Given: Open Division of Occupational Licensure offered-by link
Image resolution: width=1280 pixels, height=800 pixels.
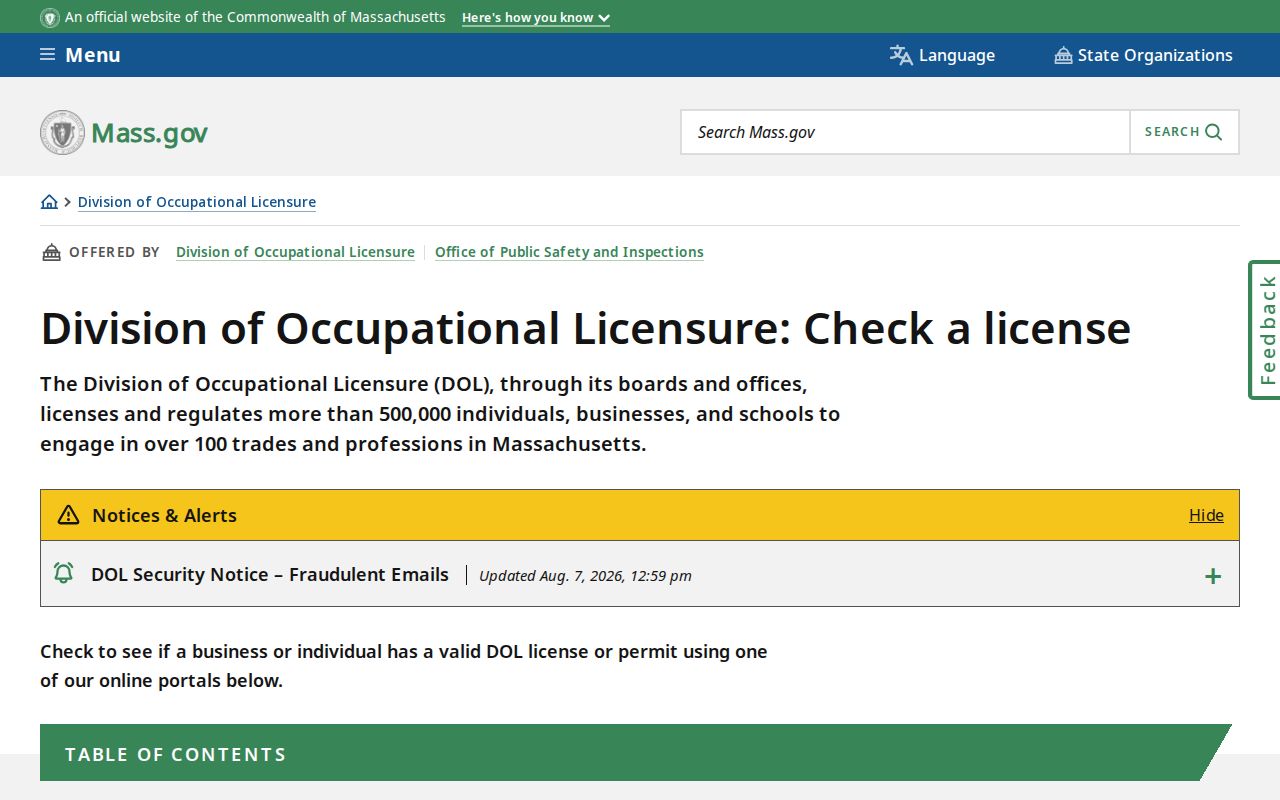Looking at the screenshot, I should [x=295, y=252].
